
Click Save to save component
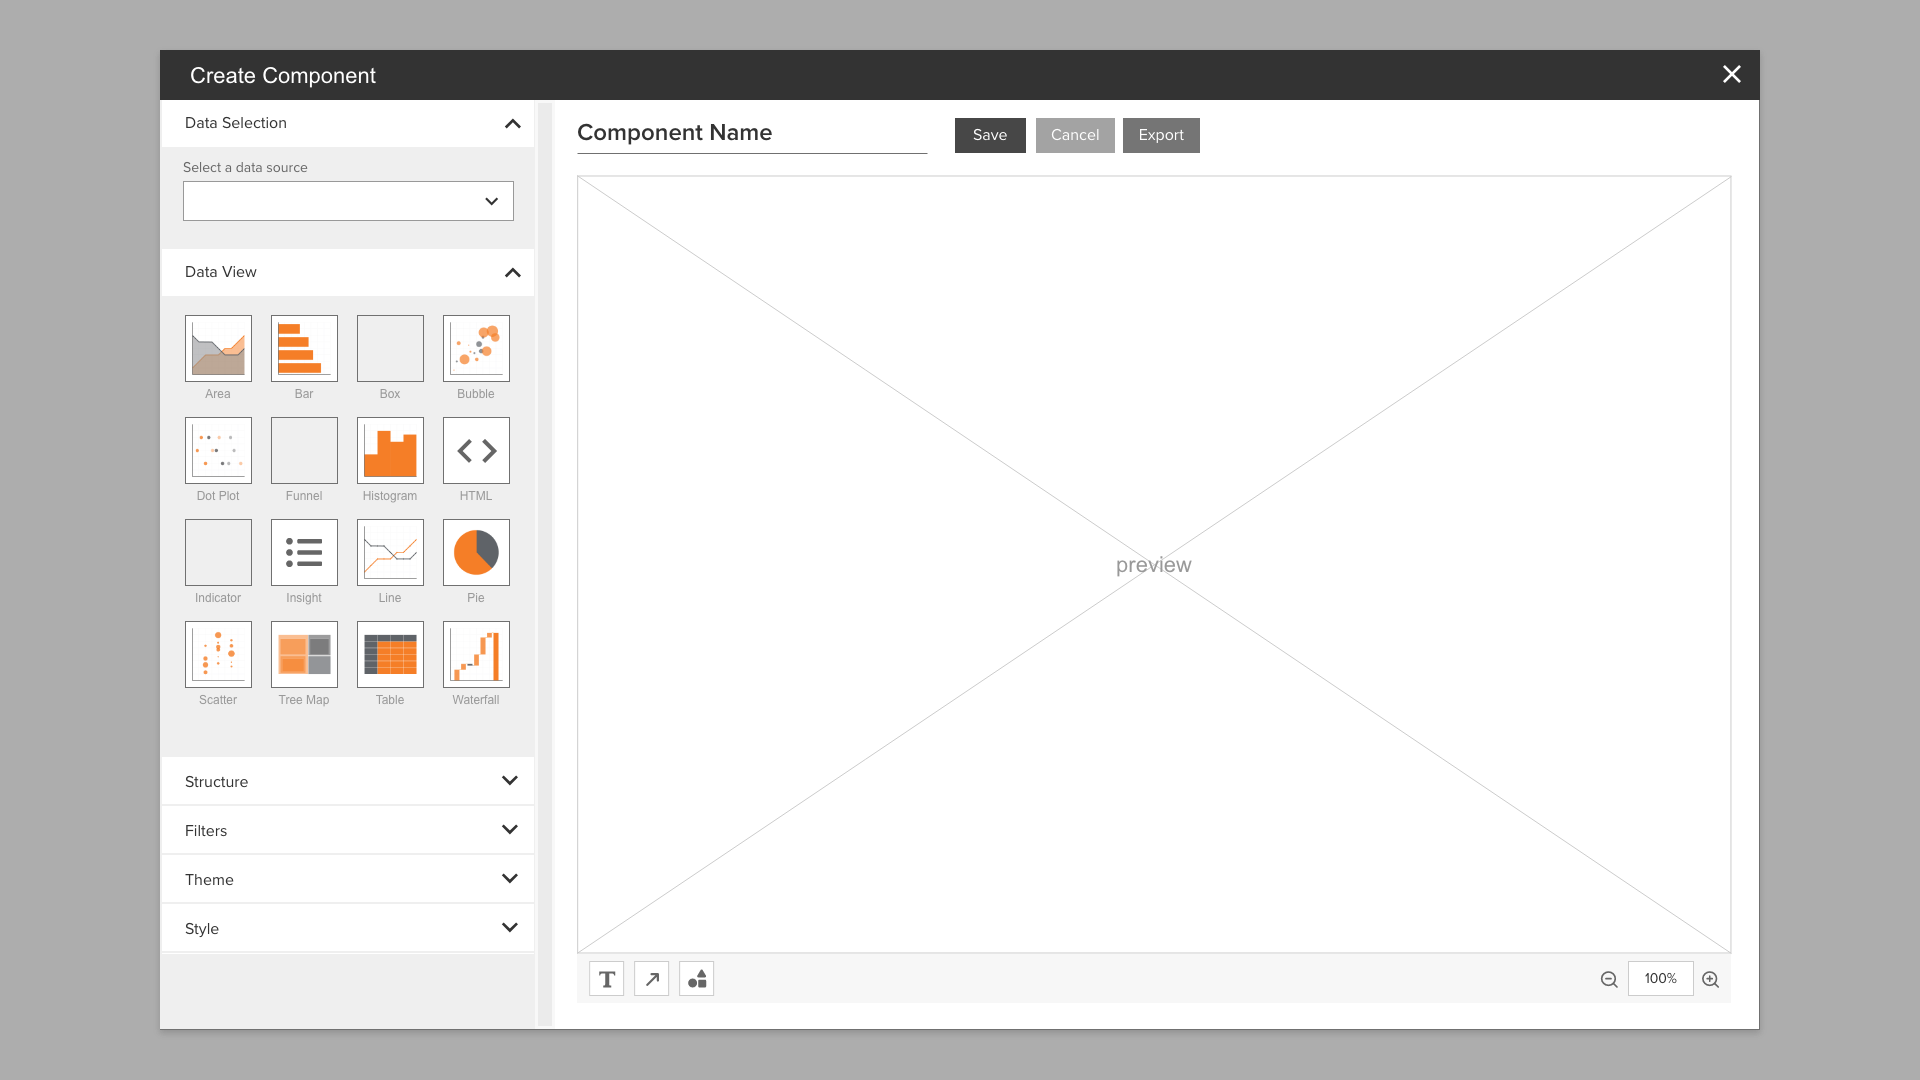(990, 133)
